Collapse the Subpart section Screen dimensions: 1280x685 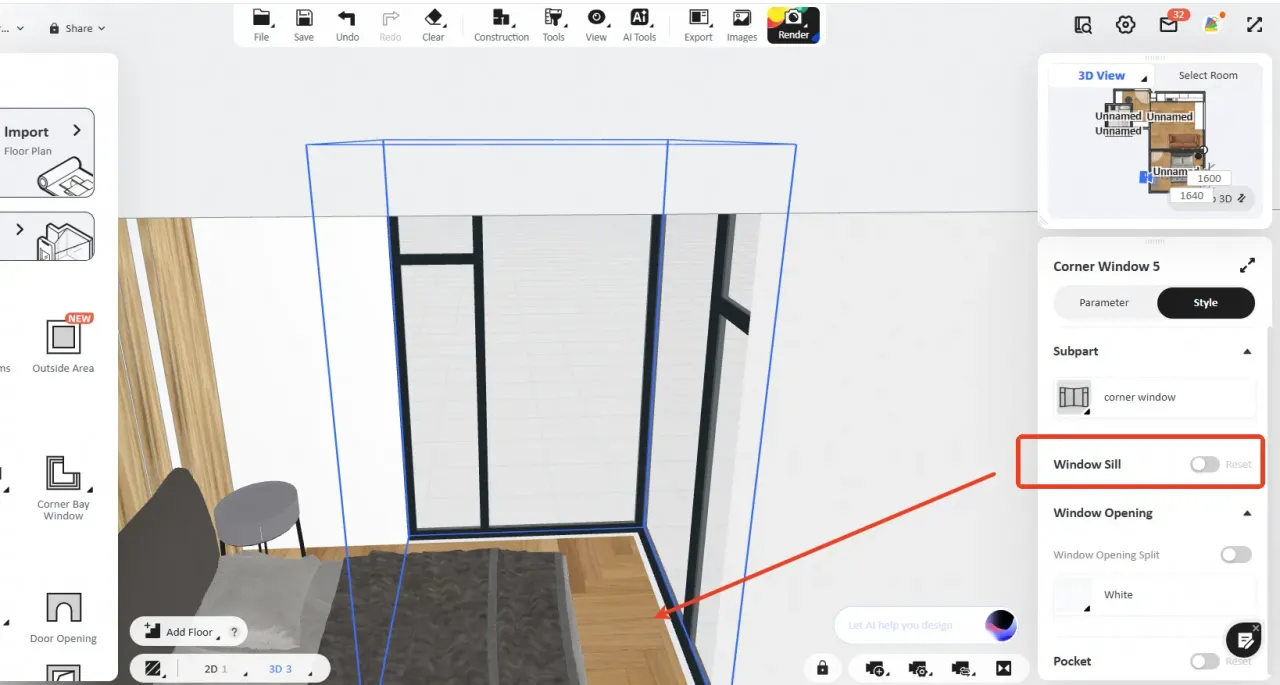(x=1247, y=352)
